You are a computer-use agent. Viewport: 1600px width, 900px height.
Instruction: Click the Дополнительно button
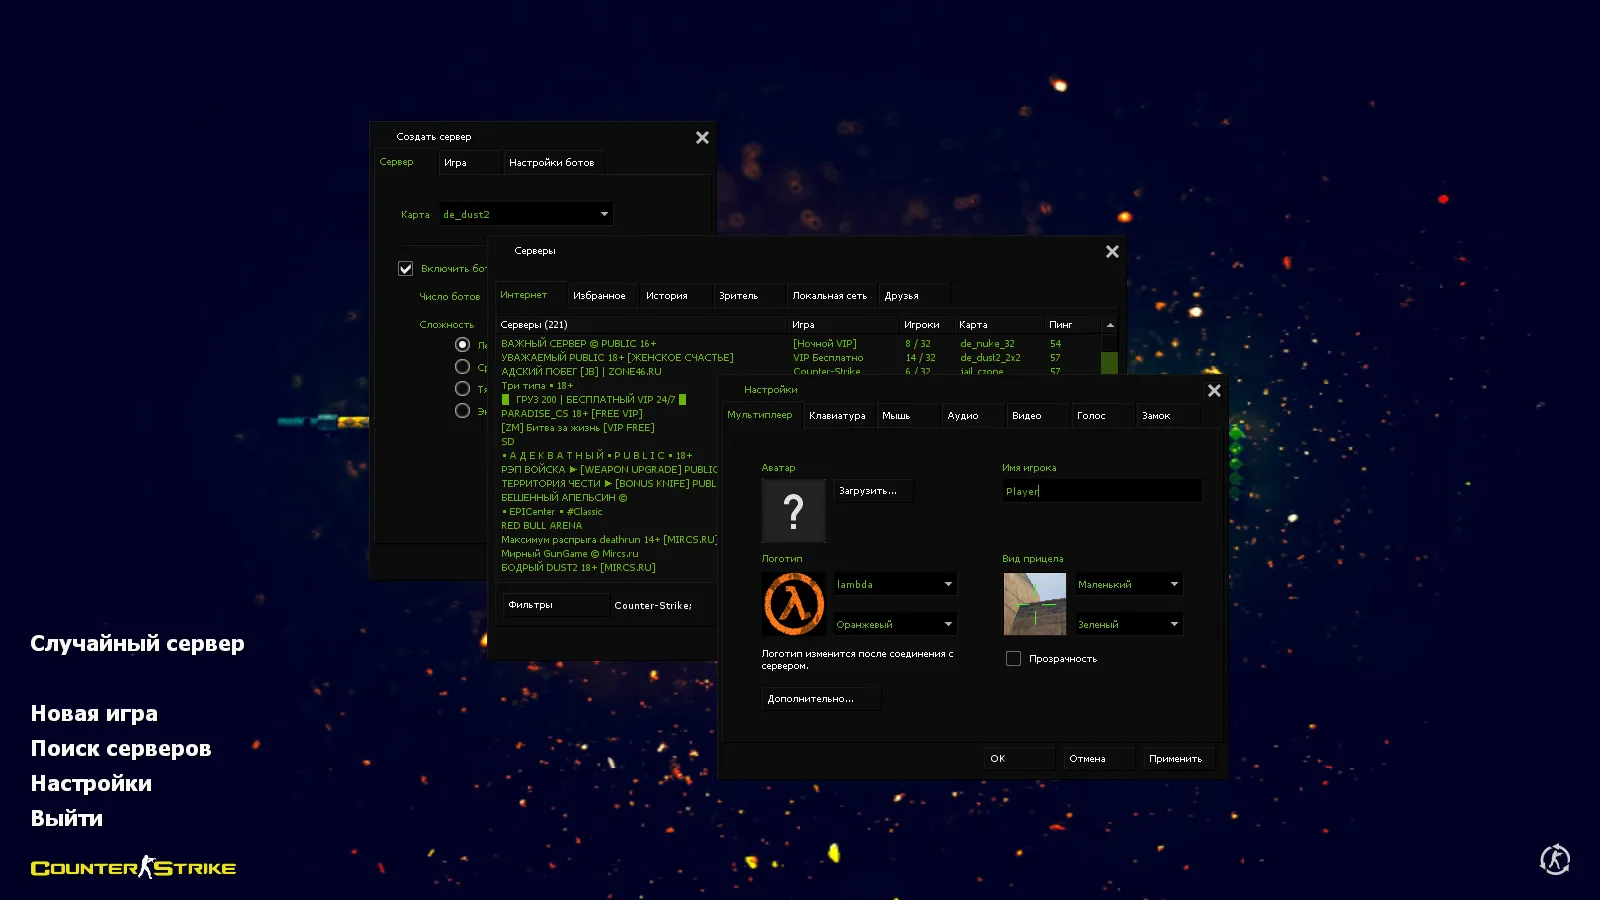pos(820,698)
